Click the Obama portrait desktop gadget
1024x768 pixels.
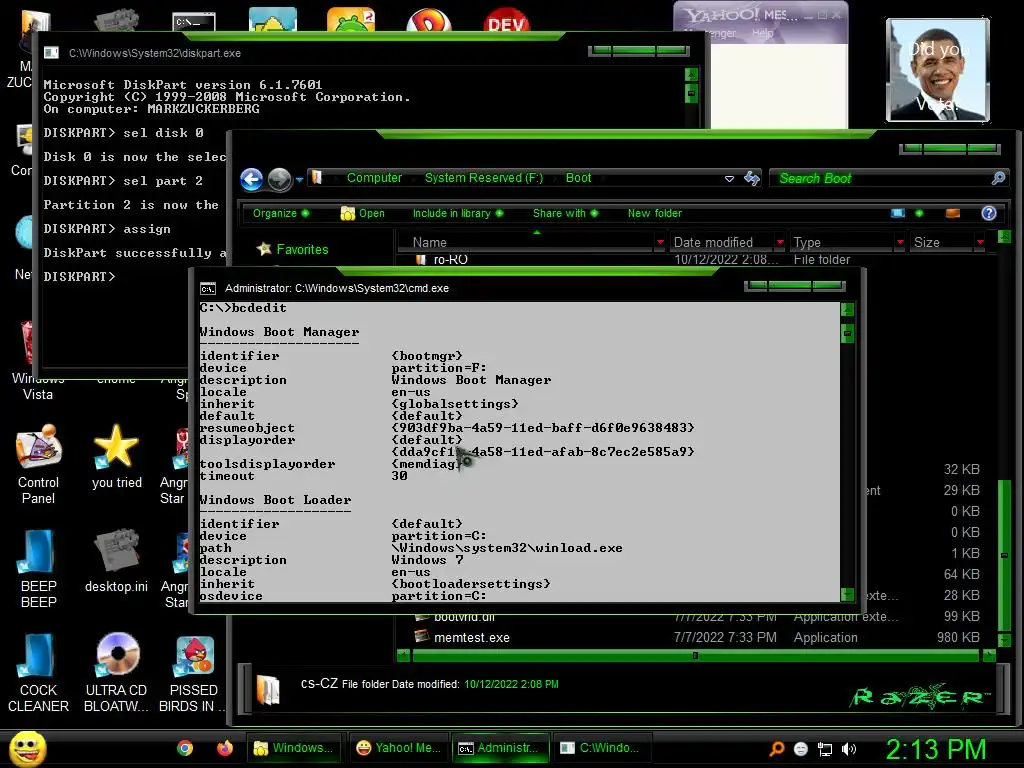938,70
